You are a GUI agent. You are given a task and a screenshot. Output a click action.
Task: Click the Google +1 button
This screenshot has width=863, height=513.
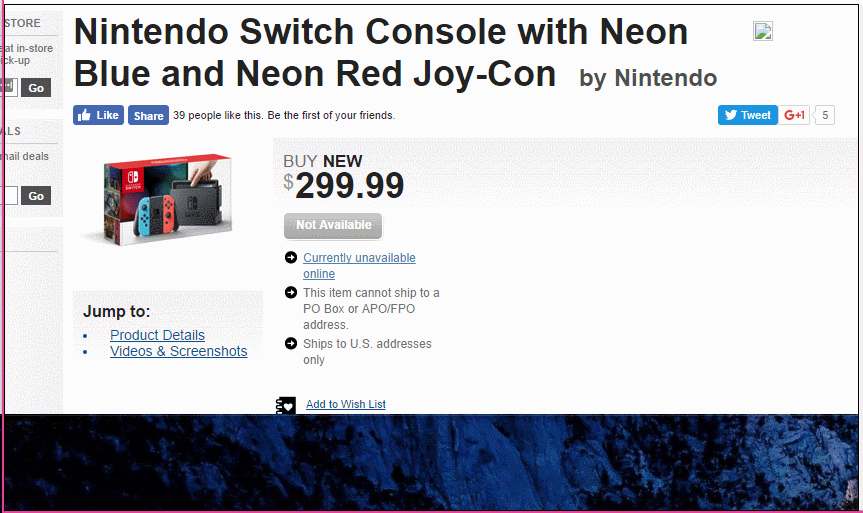click(x=794, y=115)
